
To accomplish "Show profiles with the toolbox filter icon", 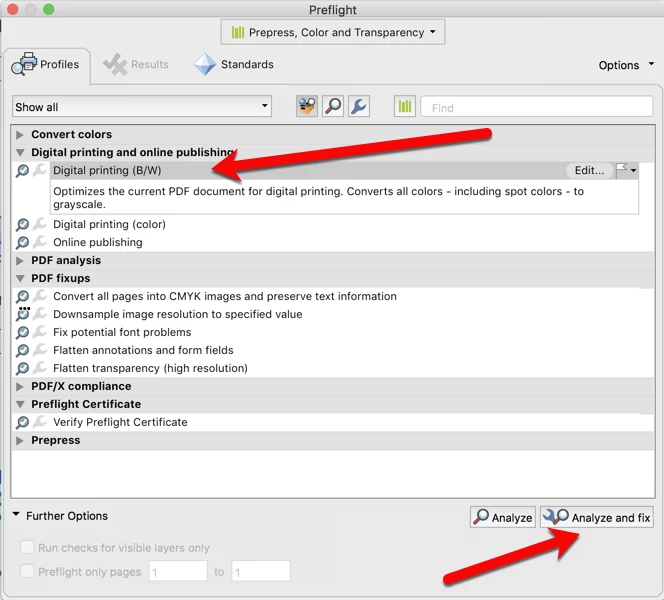I will pyautogui.click(x=307, y=106).
